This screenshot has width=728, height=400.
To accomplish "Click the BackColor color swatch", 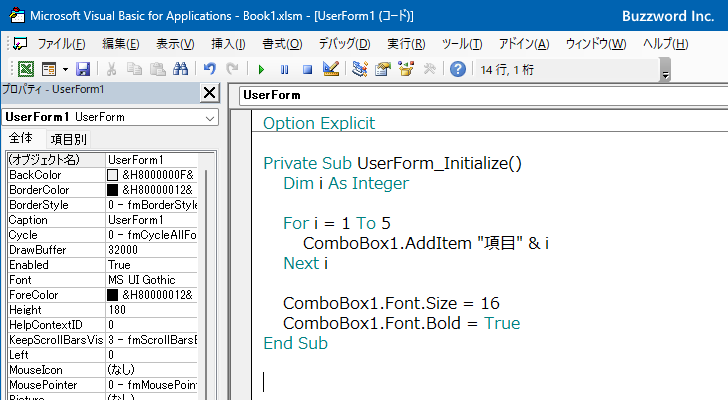I will [x=112, y=175].
